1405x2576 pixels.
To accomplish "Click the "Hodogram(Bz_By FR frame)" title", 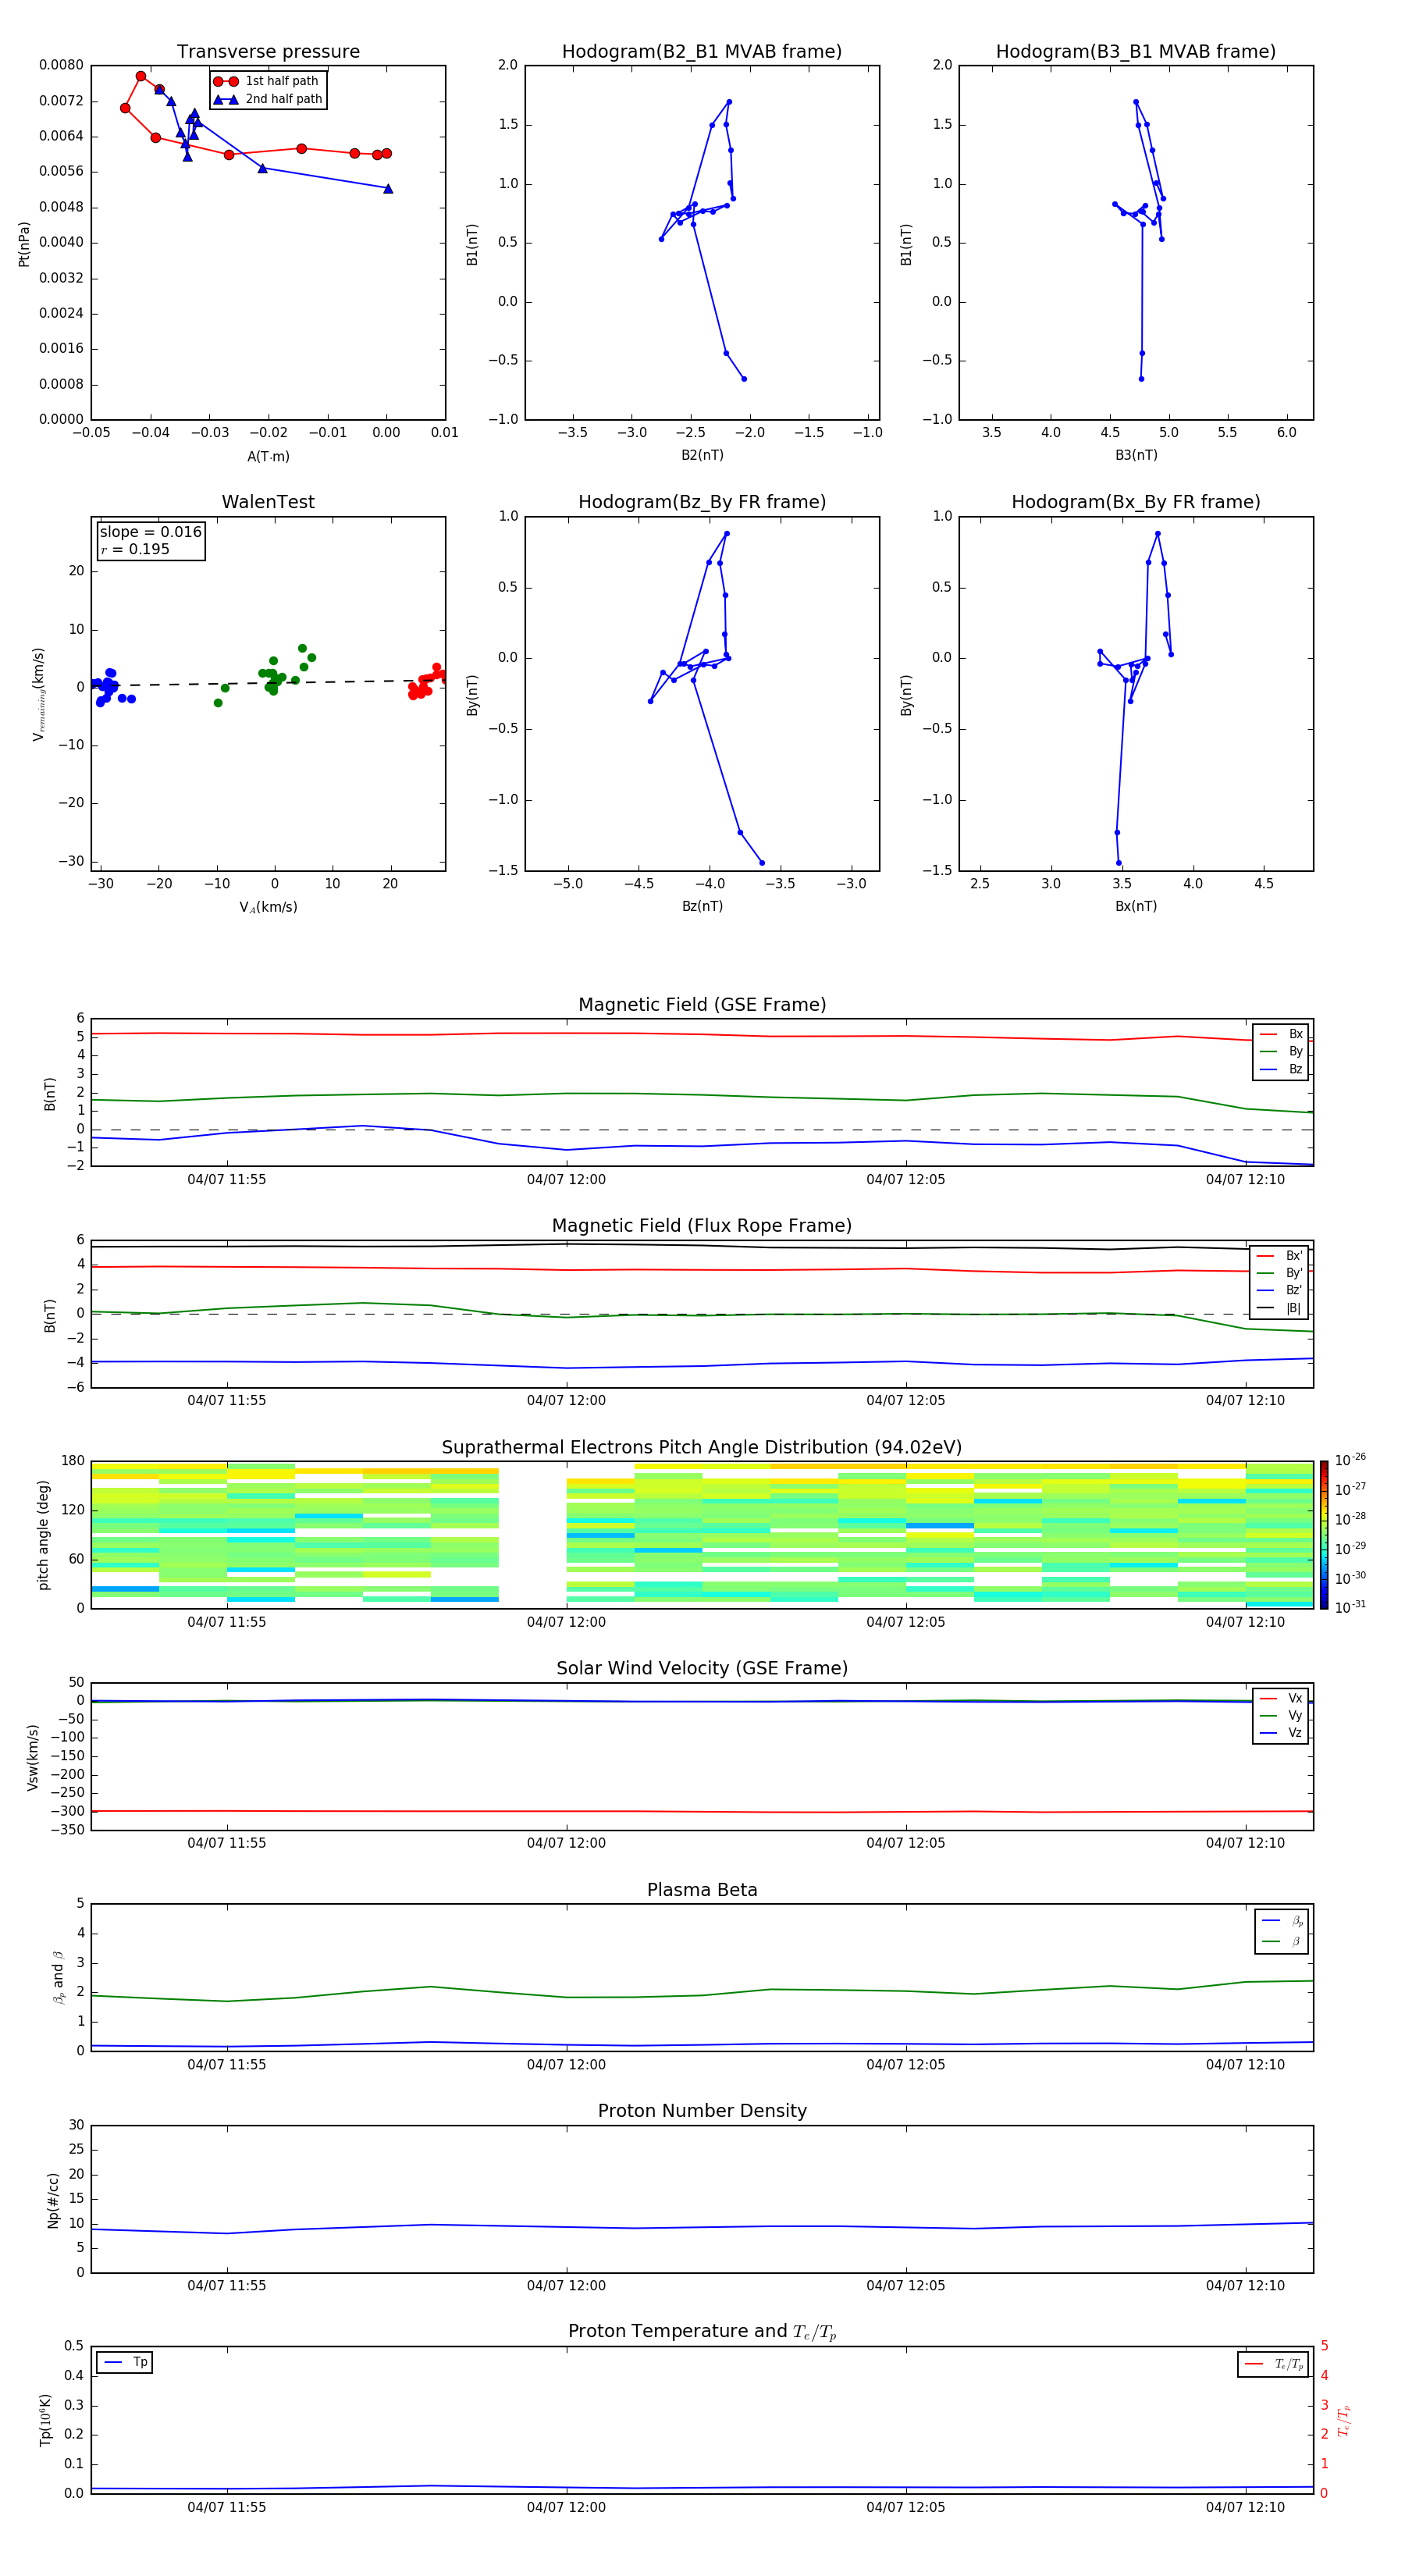I will click(x=701, y=502).
